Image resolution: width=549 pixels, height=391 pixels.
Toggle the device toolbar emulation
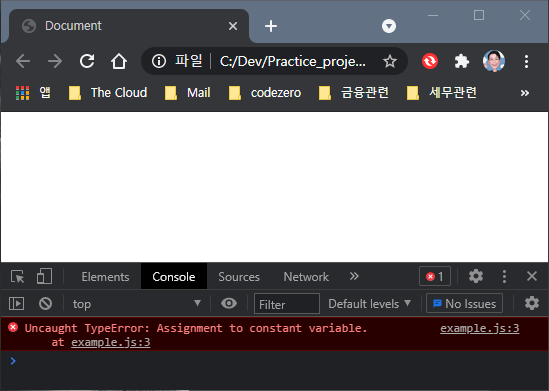pos(44,277)
